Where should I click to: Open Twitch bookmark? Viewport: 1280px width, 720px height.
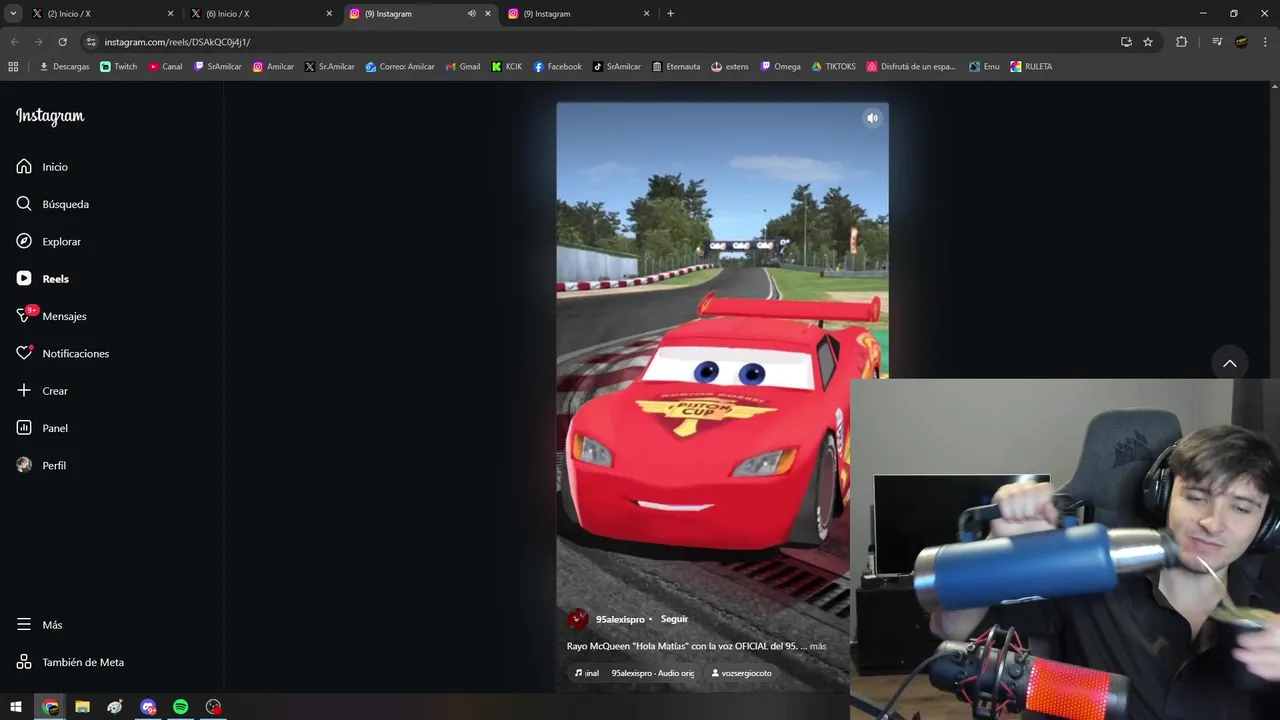(119, 67)
